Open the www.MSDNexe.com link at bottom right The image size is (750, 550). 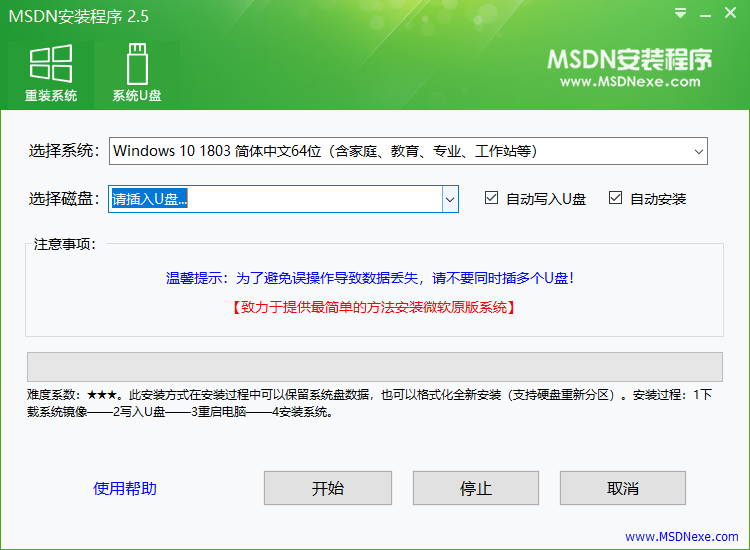[682, 537]
